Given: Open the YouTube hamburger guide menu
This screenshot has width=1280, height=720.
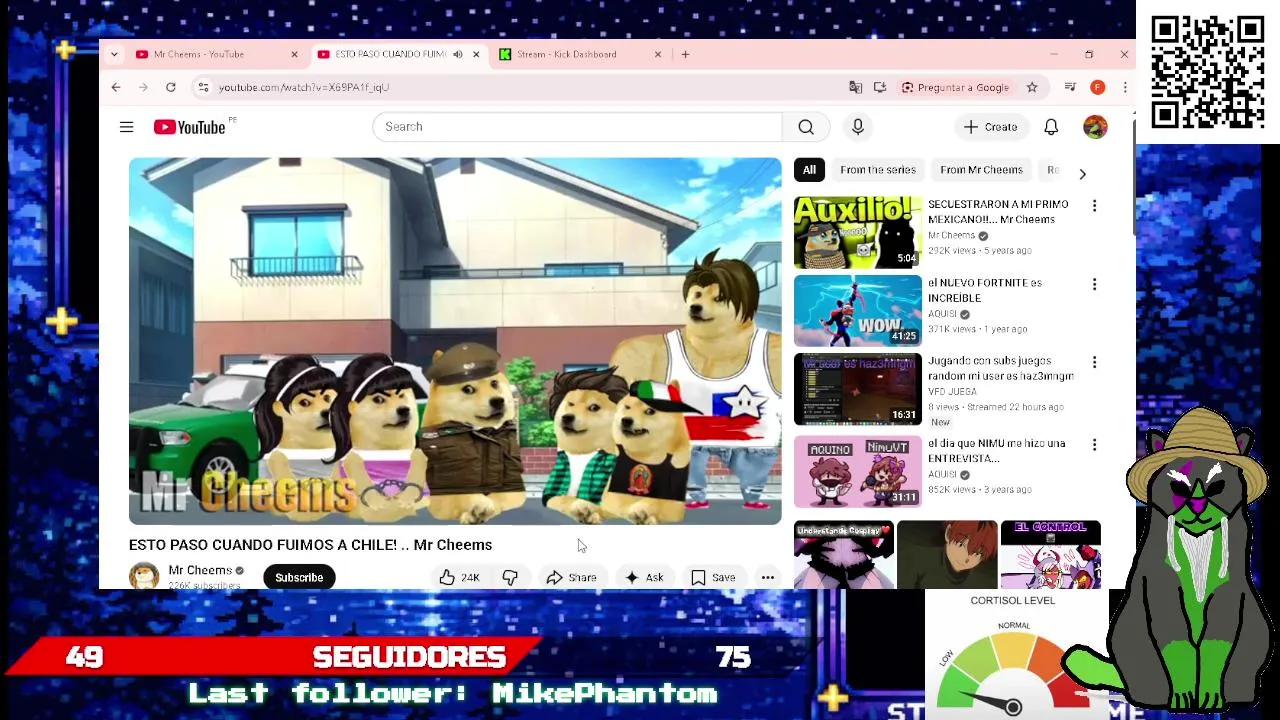Looking at the screenshot, I should (126, 127).
